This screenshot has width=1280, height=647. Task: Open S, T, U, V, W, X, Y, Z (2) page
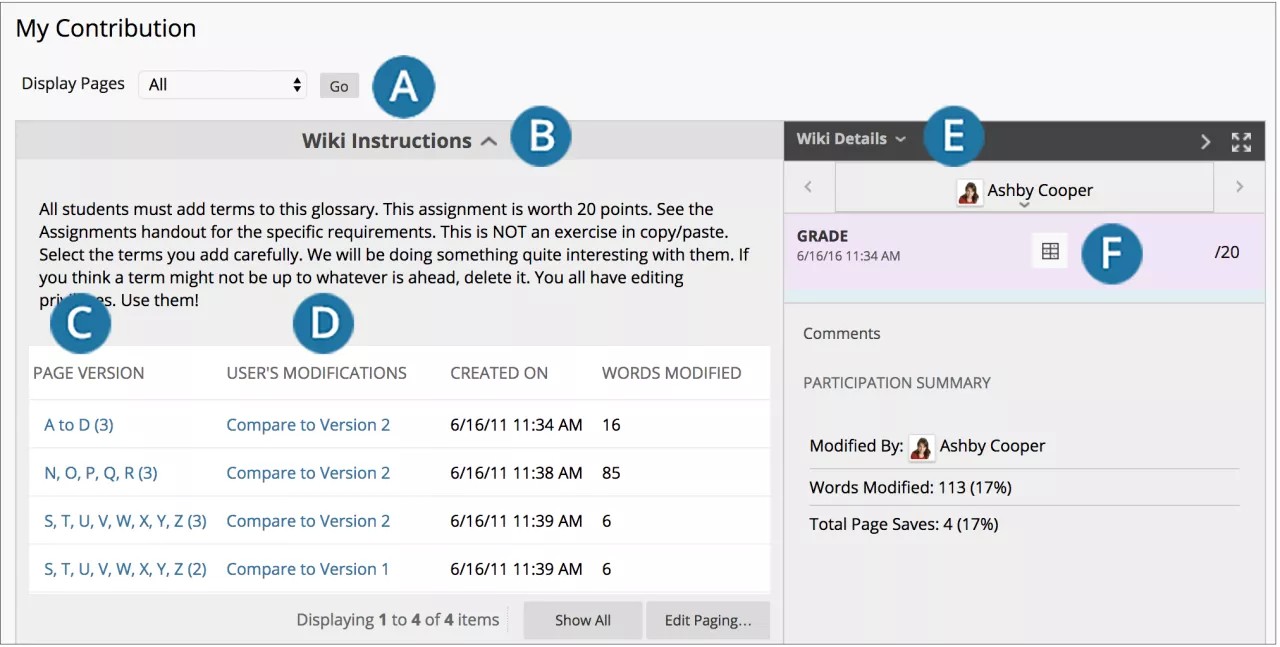(125, 569)
